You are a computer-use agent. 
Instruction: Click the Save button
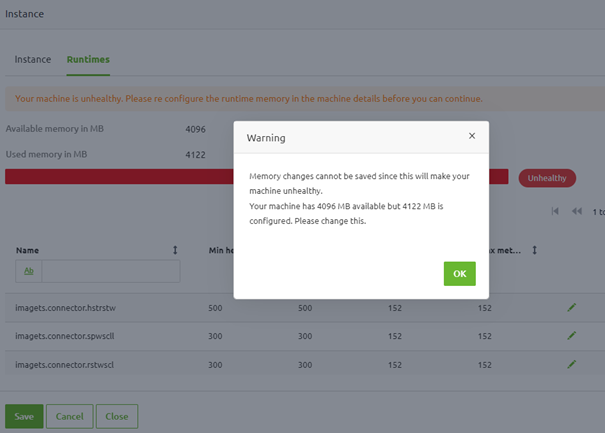pos(24,416)
